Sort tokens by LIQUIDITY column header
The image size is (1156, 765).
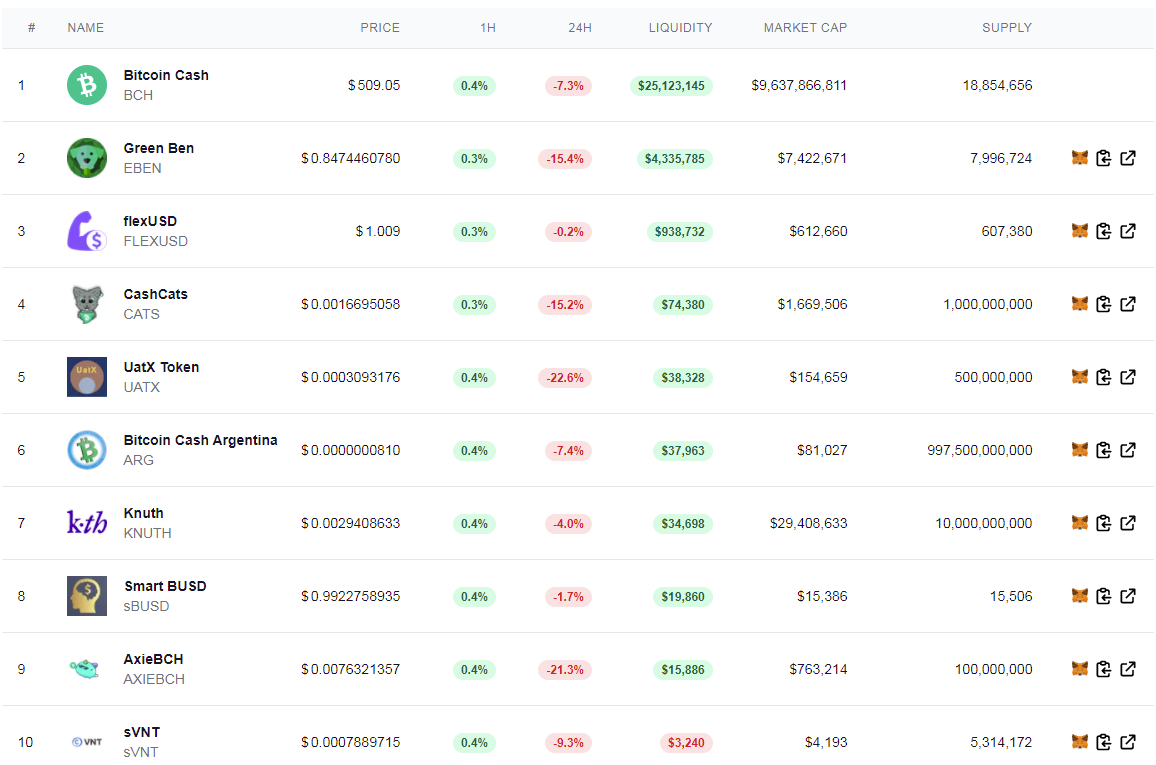(680, 27)
